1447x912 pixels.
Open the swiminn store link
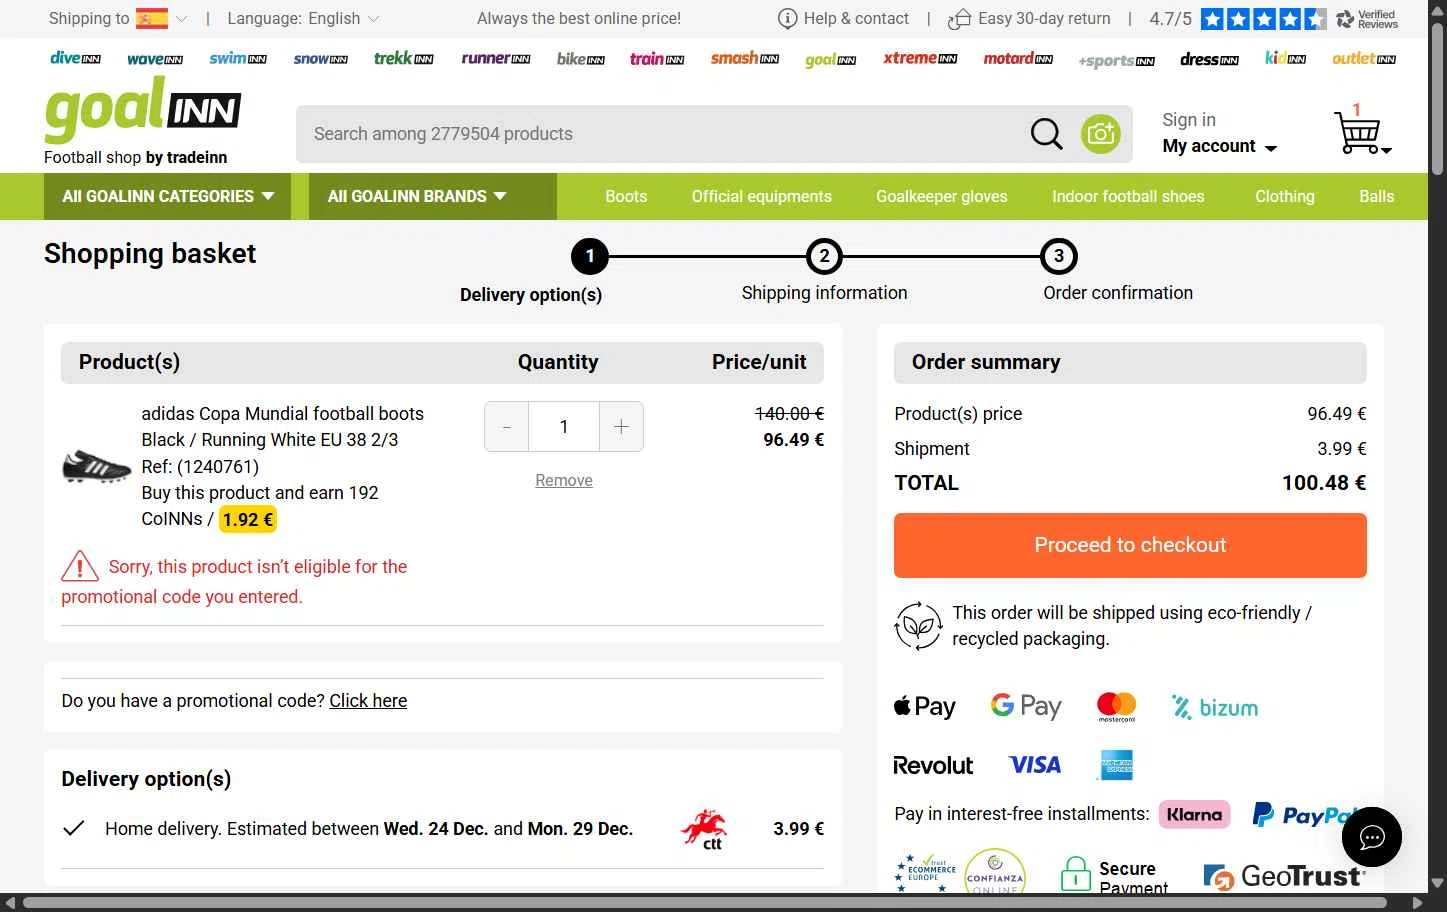tap(238, 59)
